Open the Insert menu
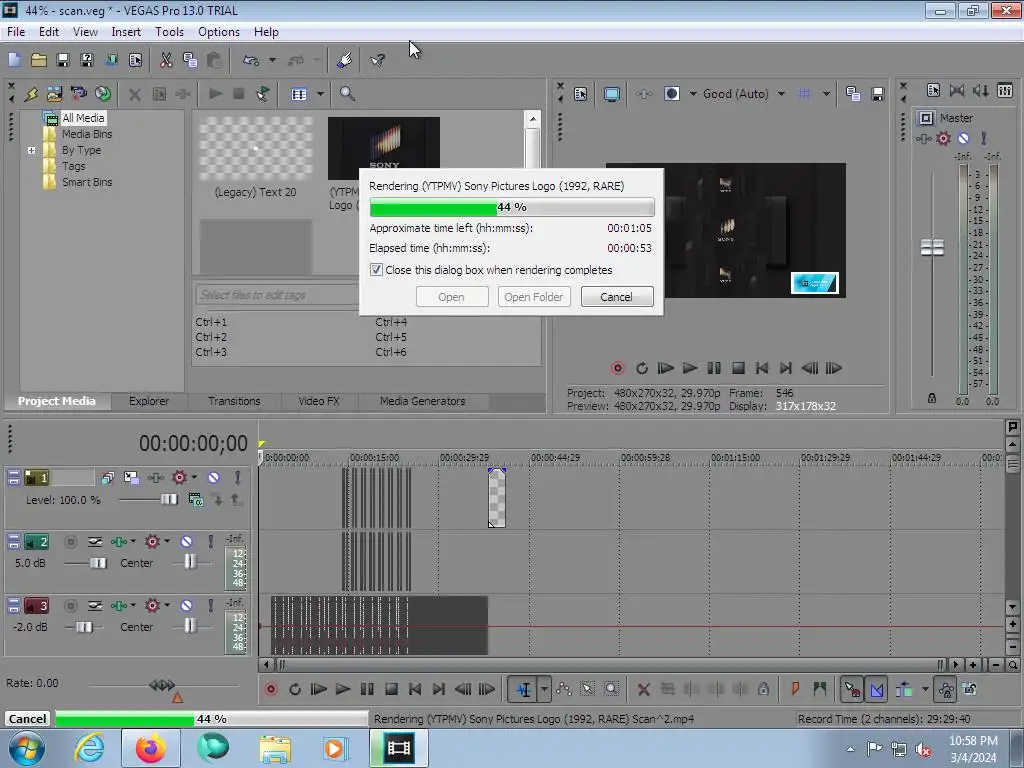 click(126, 32)
